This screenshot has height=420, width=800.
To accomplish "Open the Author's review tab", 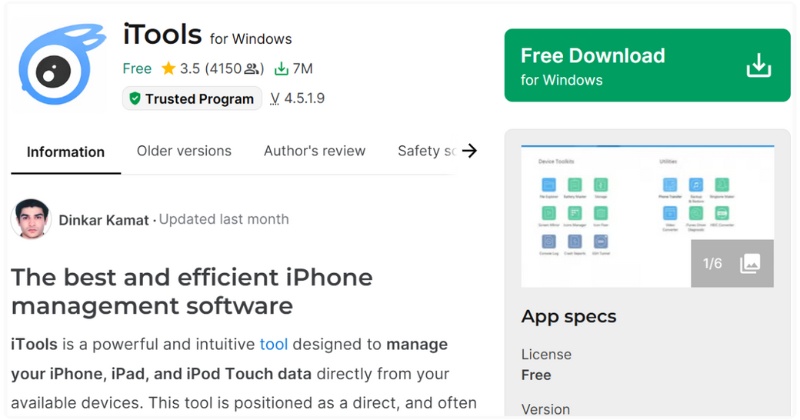I will click(314, 151).
